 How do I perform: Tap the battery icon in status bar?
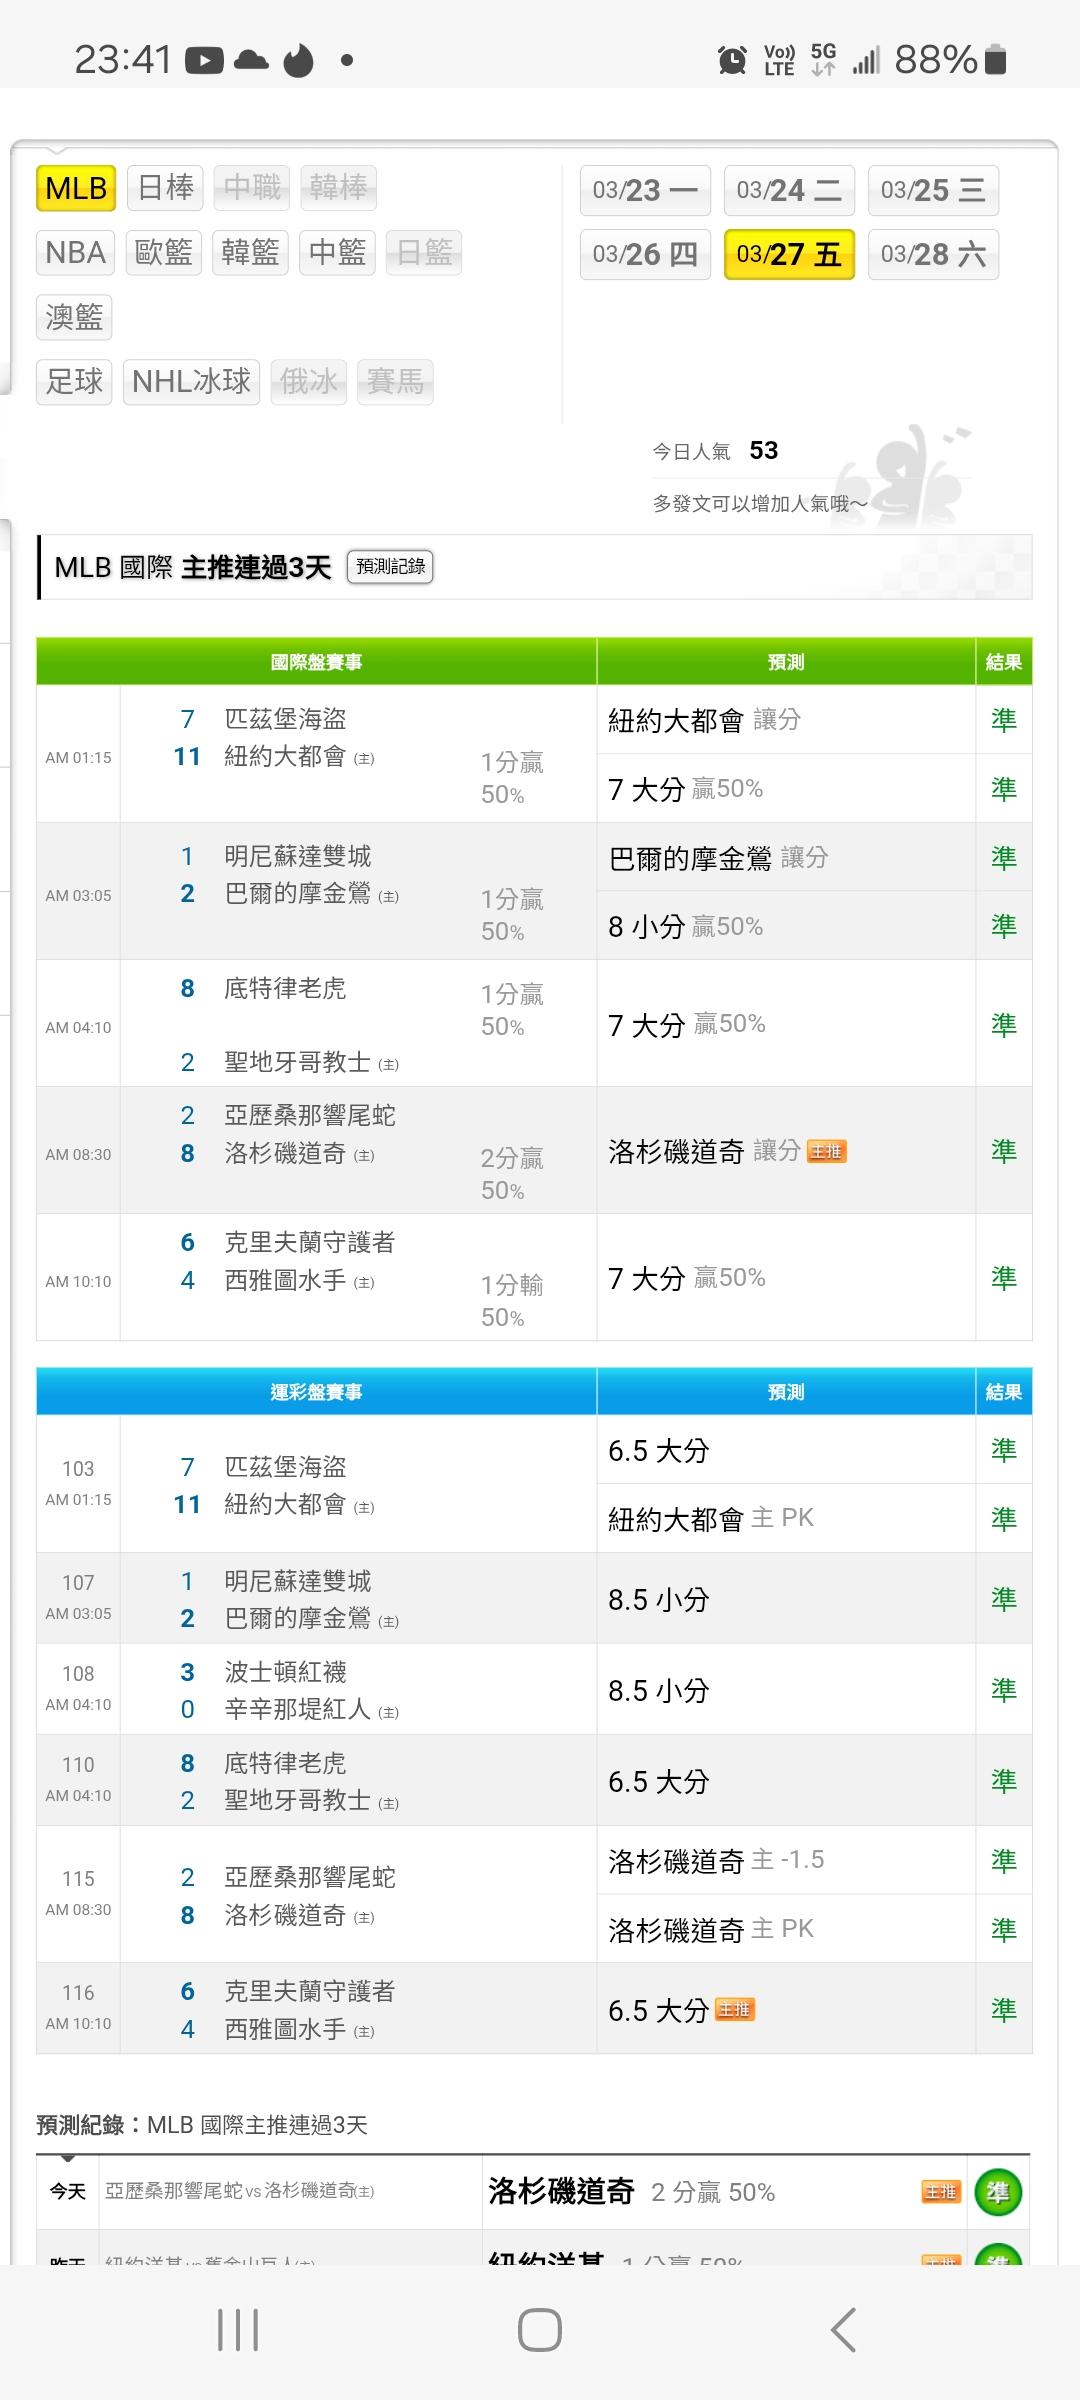point(995,61)
